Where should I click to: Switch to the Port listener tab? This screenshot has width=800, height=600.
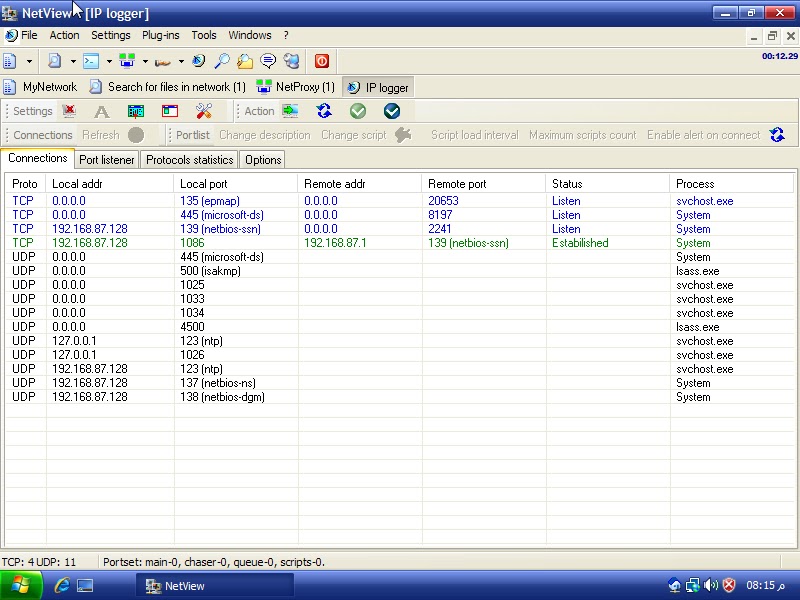106,160
